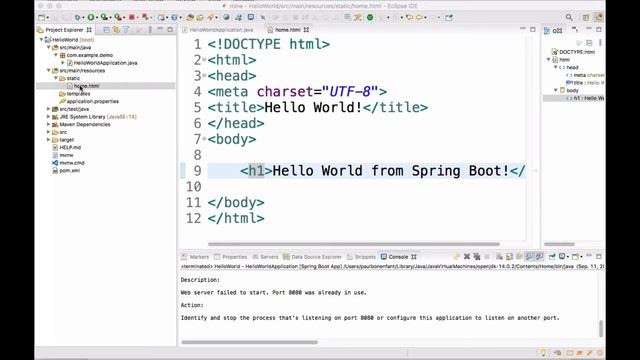Open the Data Source Explorer tab
The width and height of the screenshot is (640, 360).
click(x=312, y=257)
